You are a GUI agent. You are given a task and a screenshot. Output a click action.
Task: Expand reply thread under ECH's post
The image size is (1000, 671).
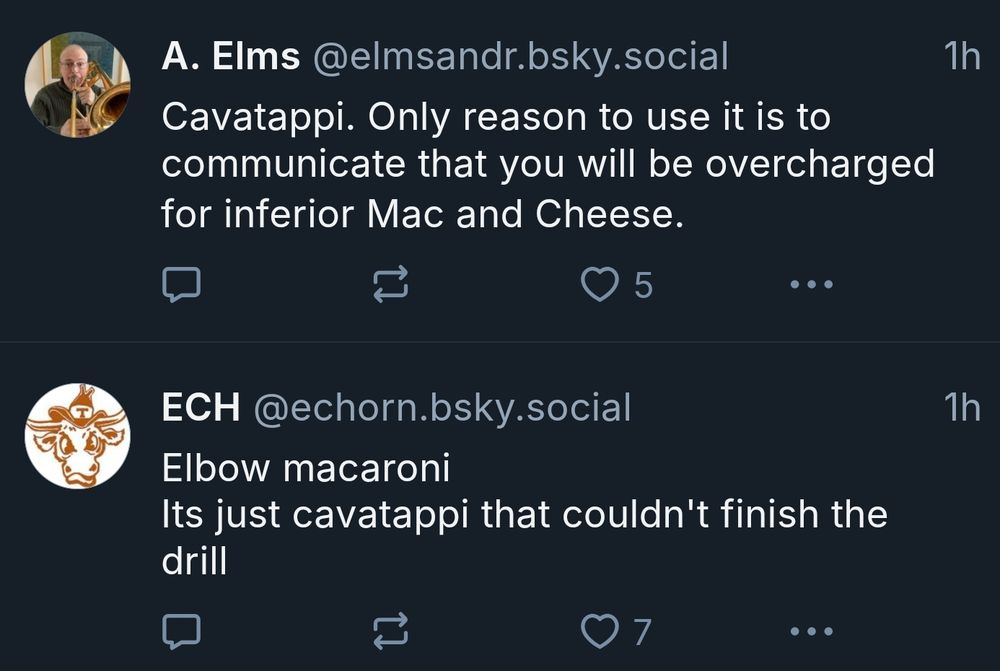pyautogui.click(x=182, y=630)
